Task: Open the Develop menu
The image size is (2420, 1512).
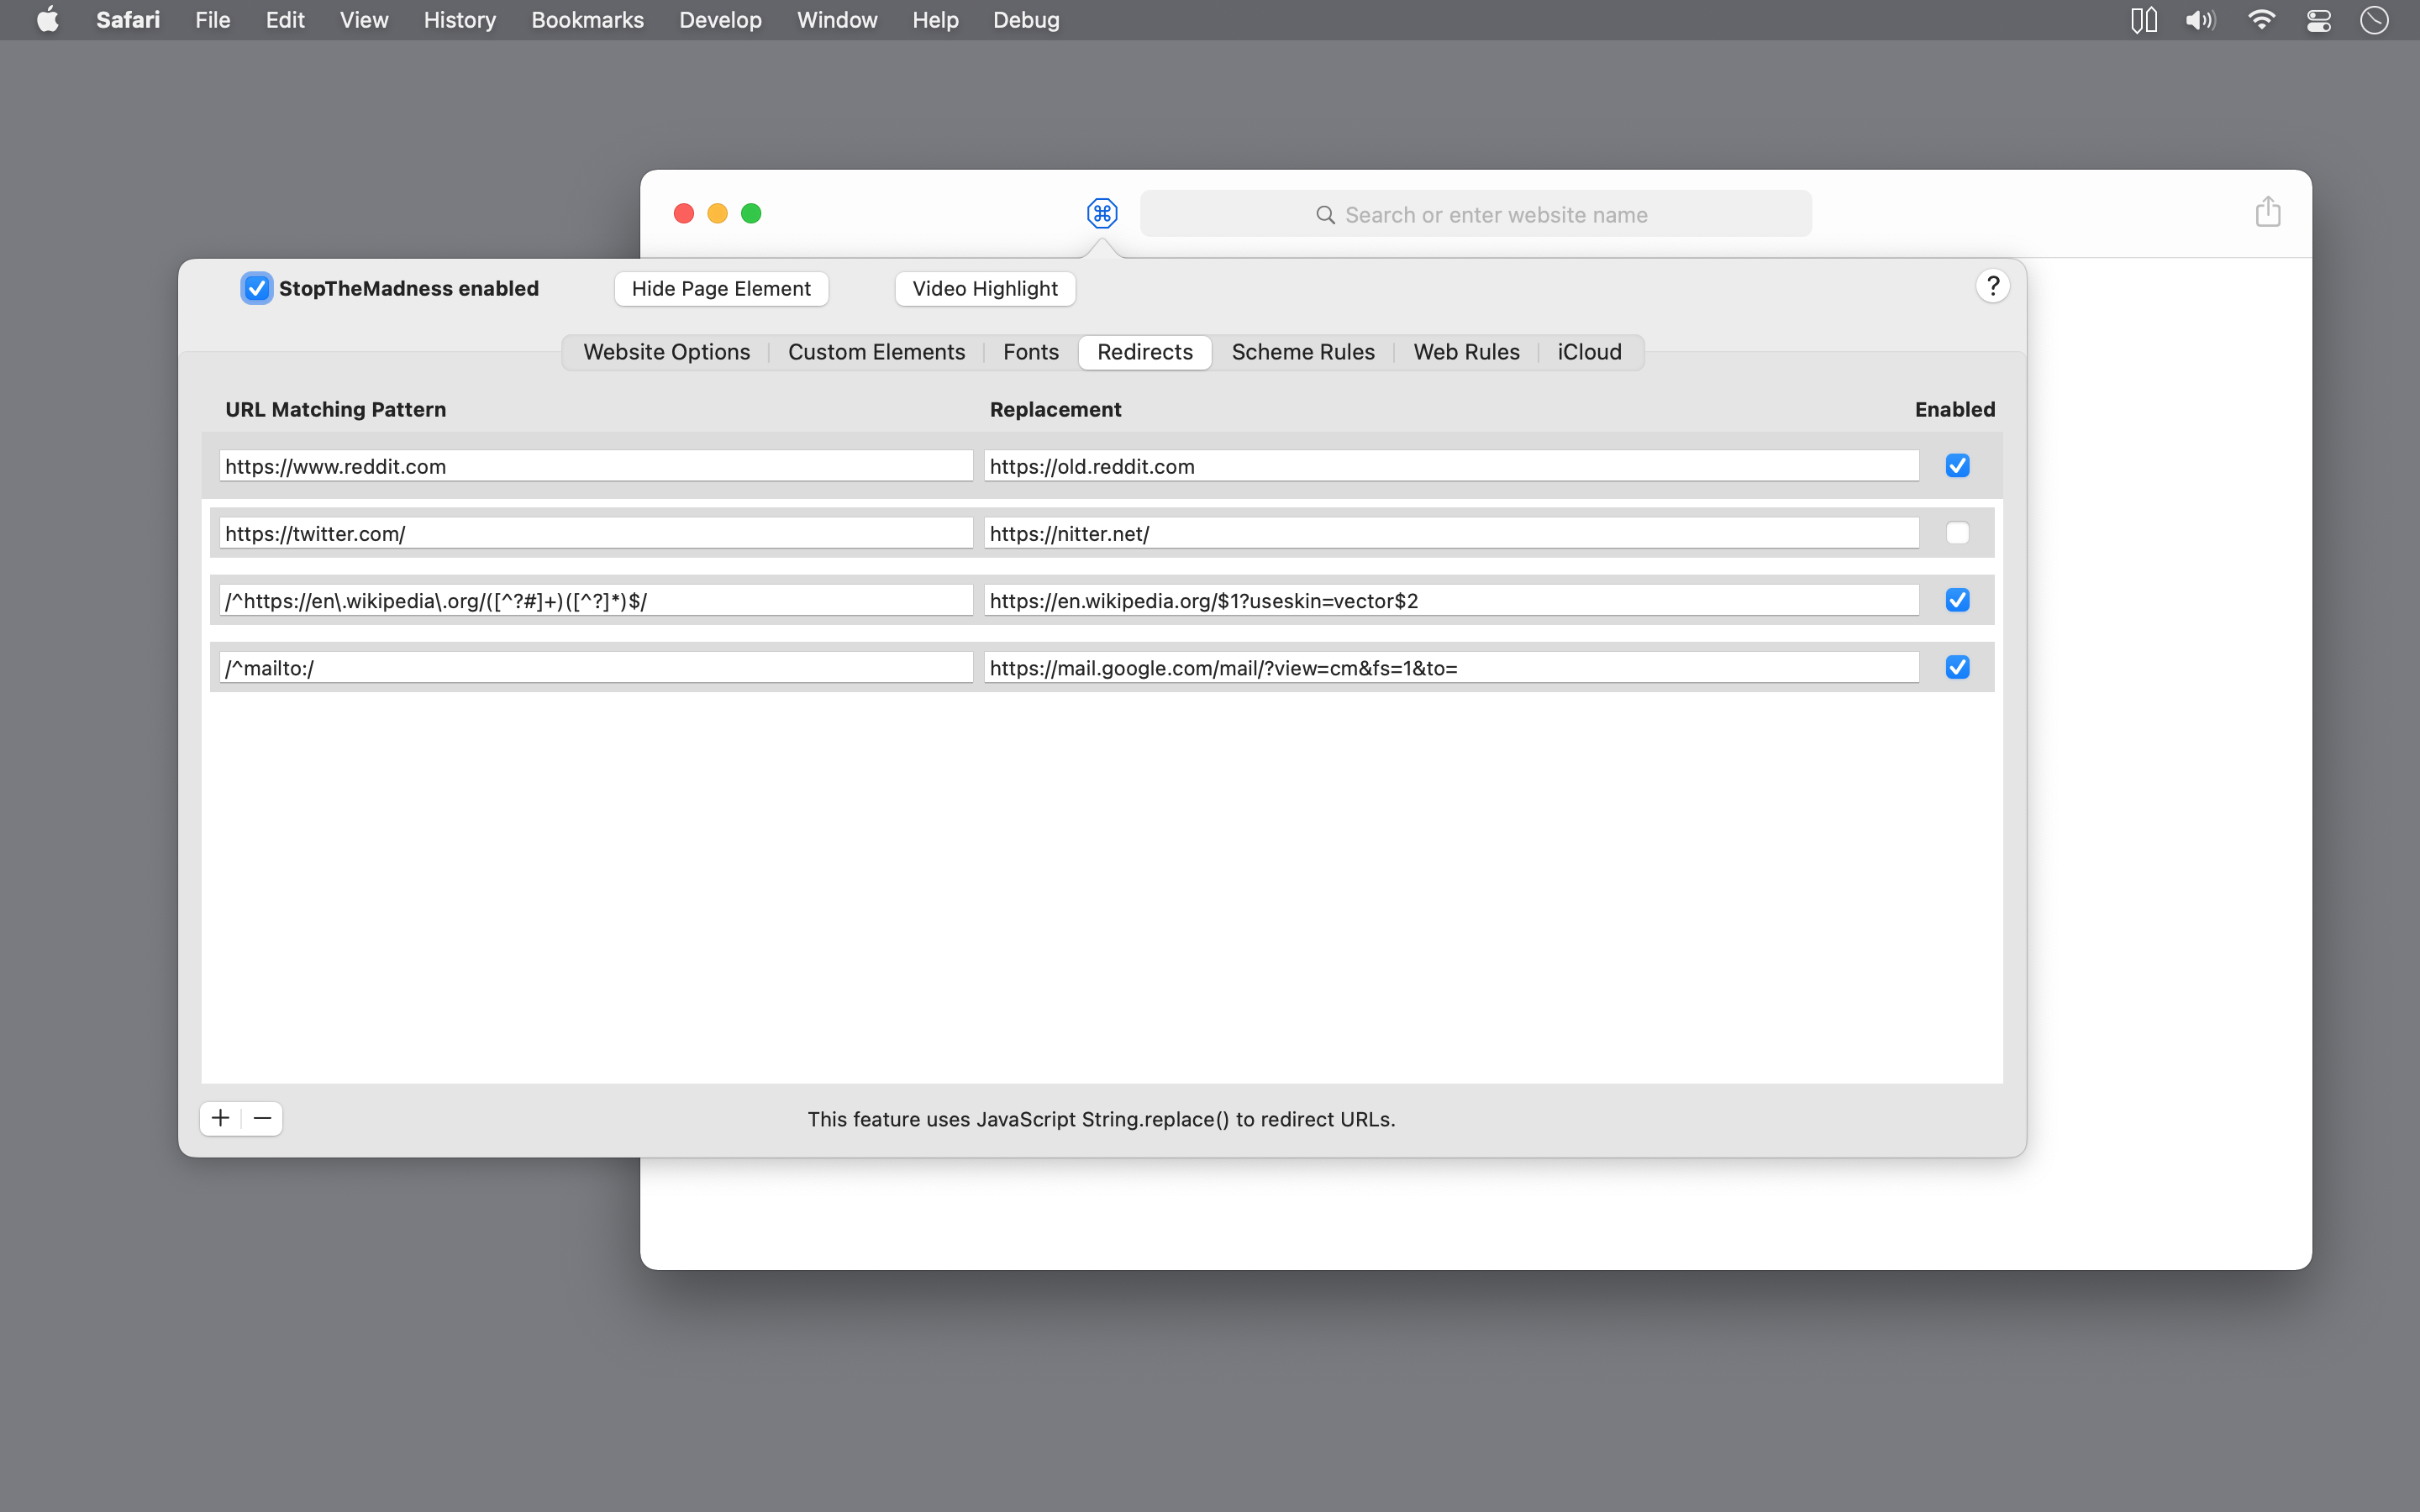Action: pyautogui.click(x=720, y=20)
